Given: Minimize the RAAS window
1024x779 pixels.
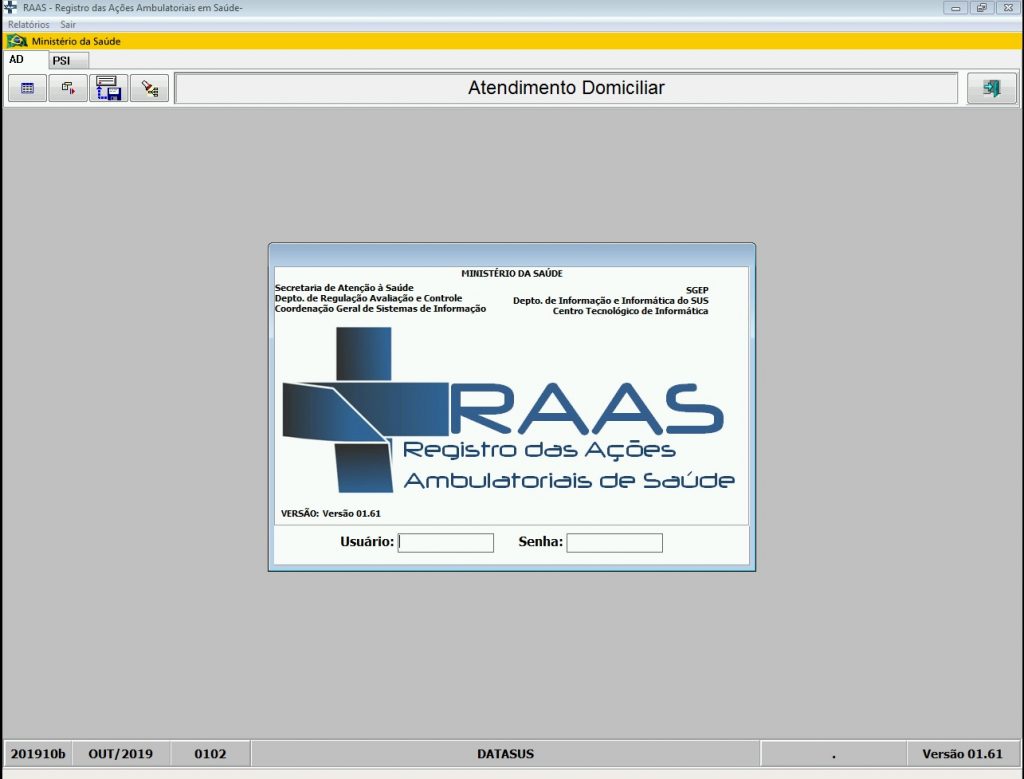Looking at the screenshot, I should 955,8.
